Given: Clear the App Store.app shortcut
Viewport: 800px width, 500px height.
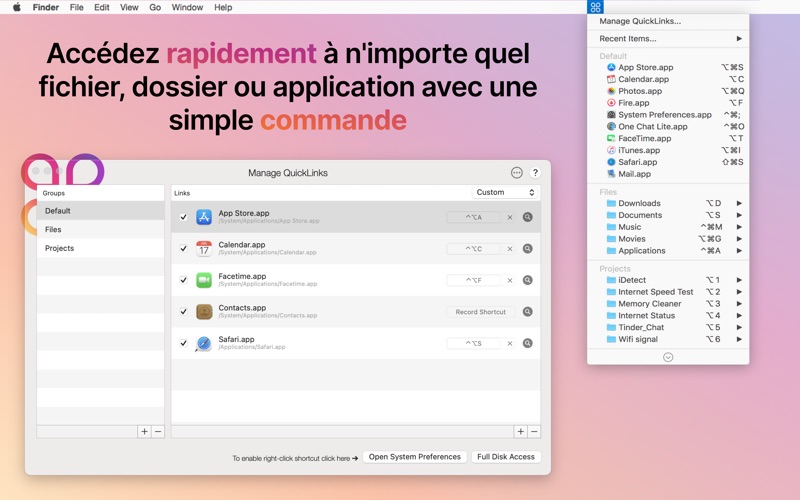Looking at the screenshot, I should 510,217.
